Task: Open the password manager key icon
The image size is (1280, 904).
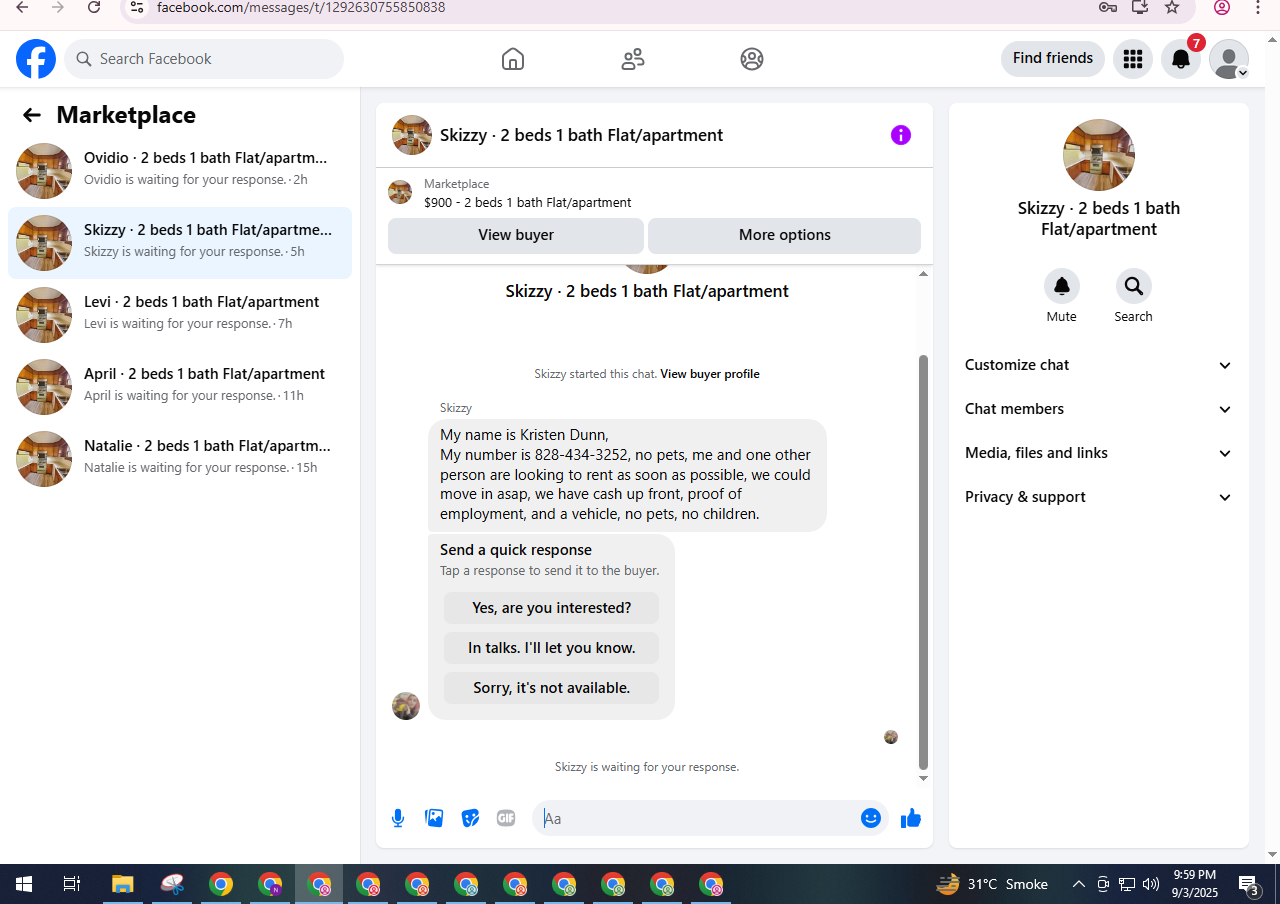Action: click(x=1107, y=7)
